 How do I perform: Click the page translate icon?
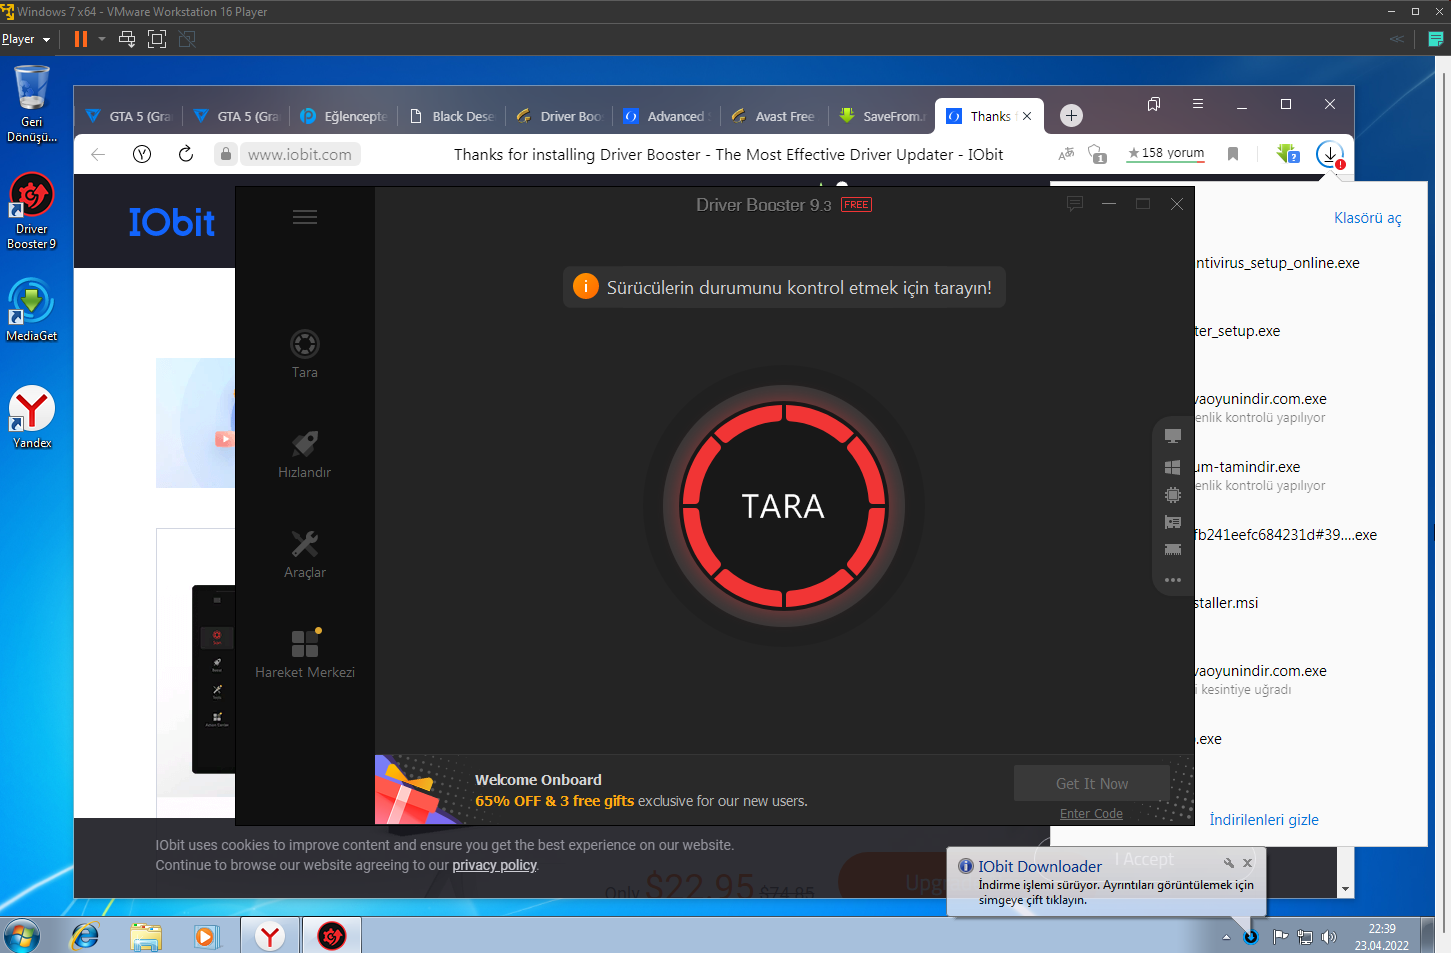click(1066, 154)
